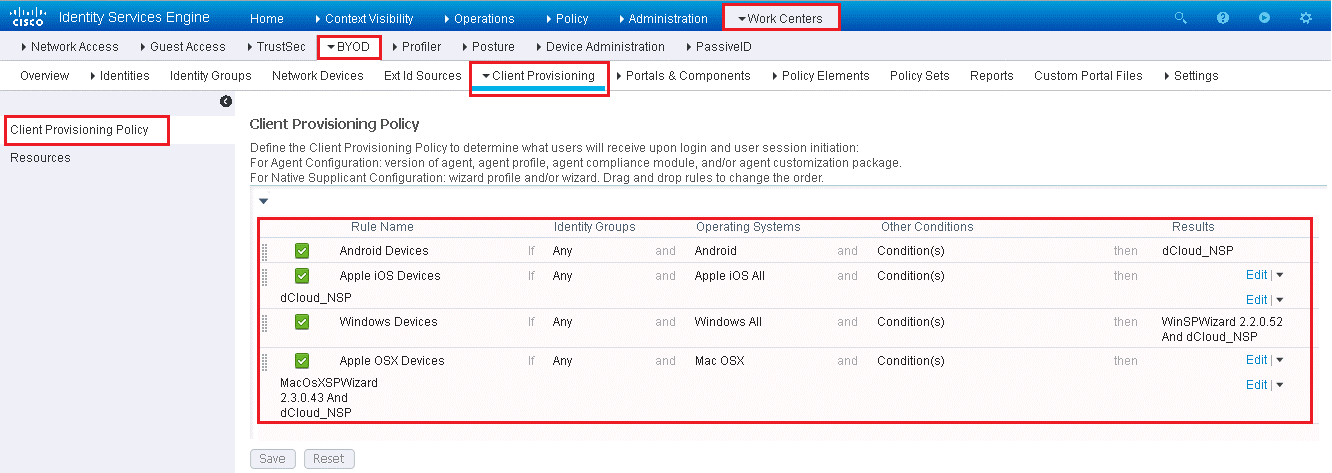Open dropdown arrow beside Edit in Apple OSX row
The image size is (1332, 473).
(x=1279, y=360)
